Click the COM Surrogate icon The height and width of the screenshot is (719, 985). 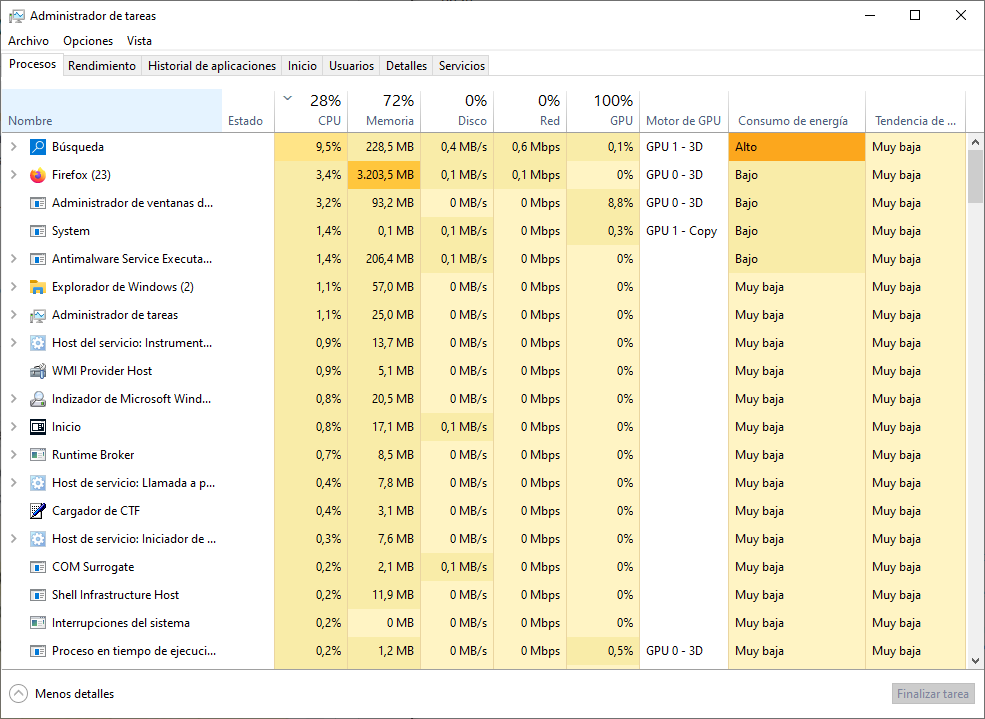38,567
